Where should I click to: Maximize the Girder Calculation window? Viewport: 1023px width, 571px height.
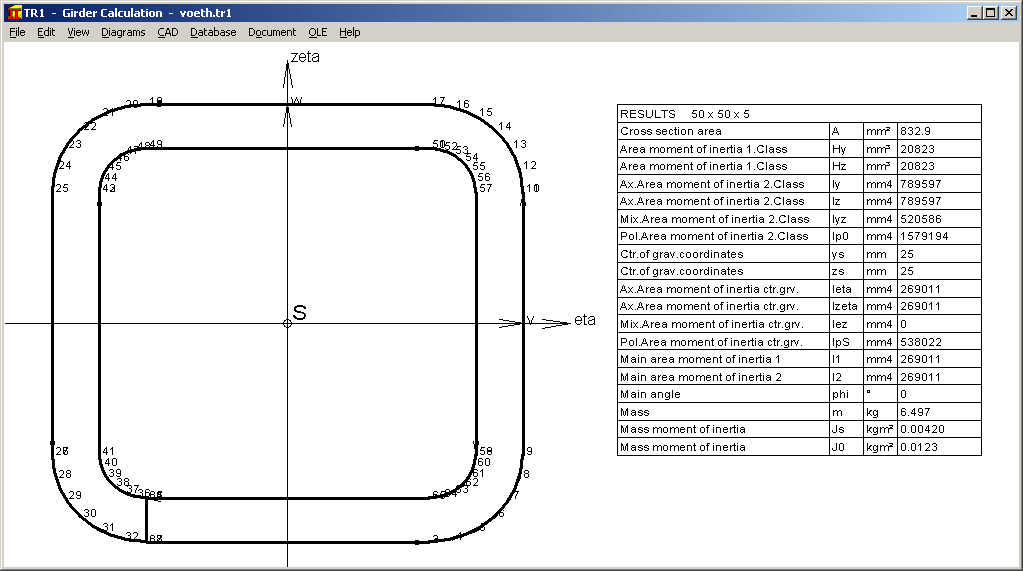coord(990,13)
